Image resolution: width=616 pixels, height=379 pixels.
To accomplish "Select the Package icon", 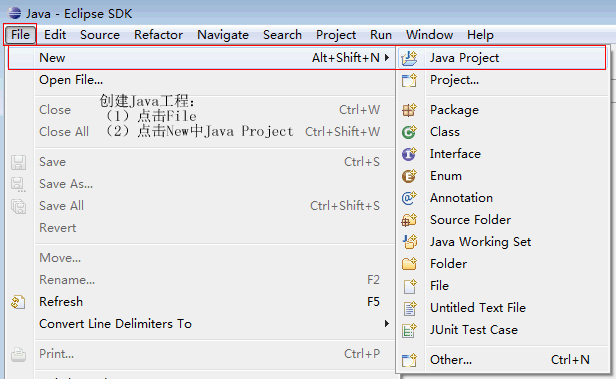I will click(409, 110).
